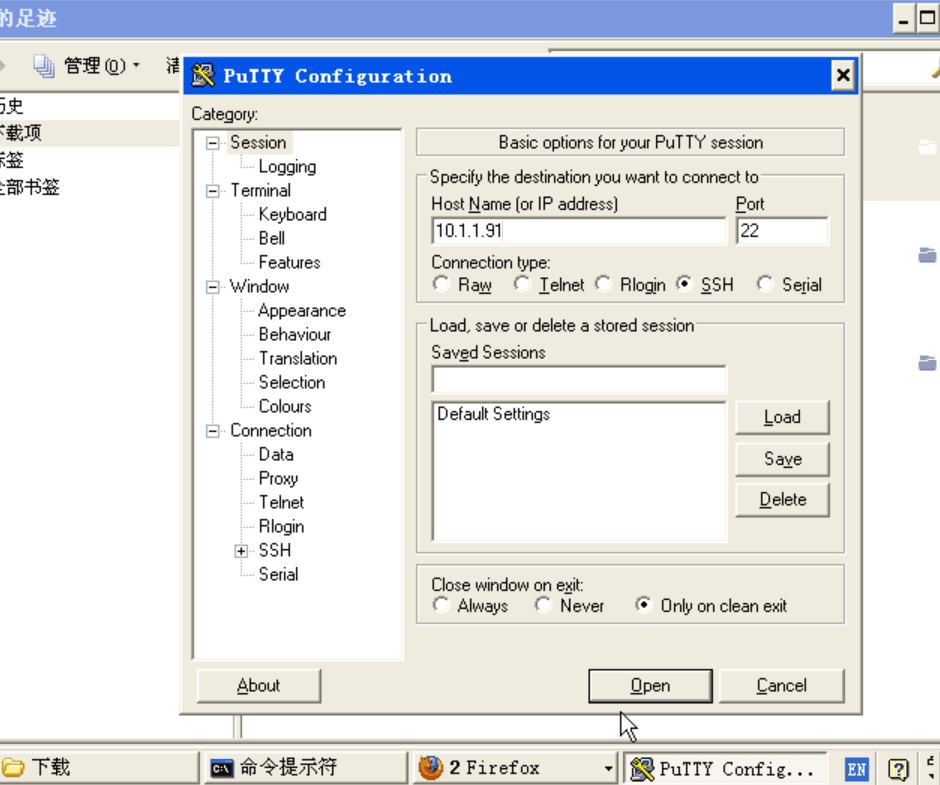Select the Serial connection type
Image resolution: width=940 pixels, height=785 pixels.
765,284
